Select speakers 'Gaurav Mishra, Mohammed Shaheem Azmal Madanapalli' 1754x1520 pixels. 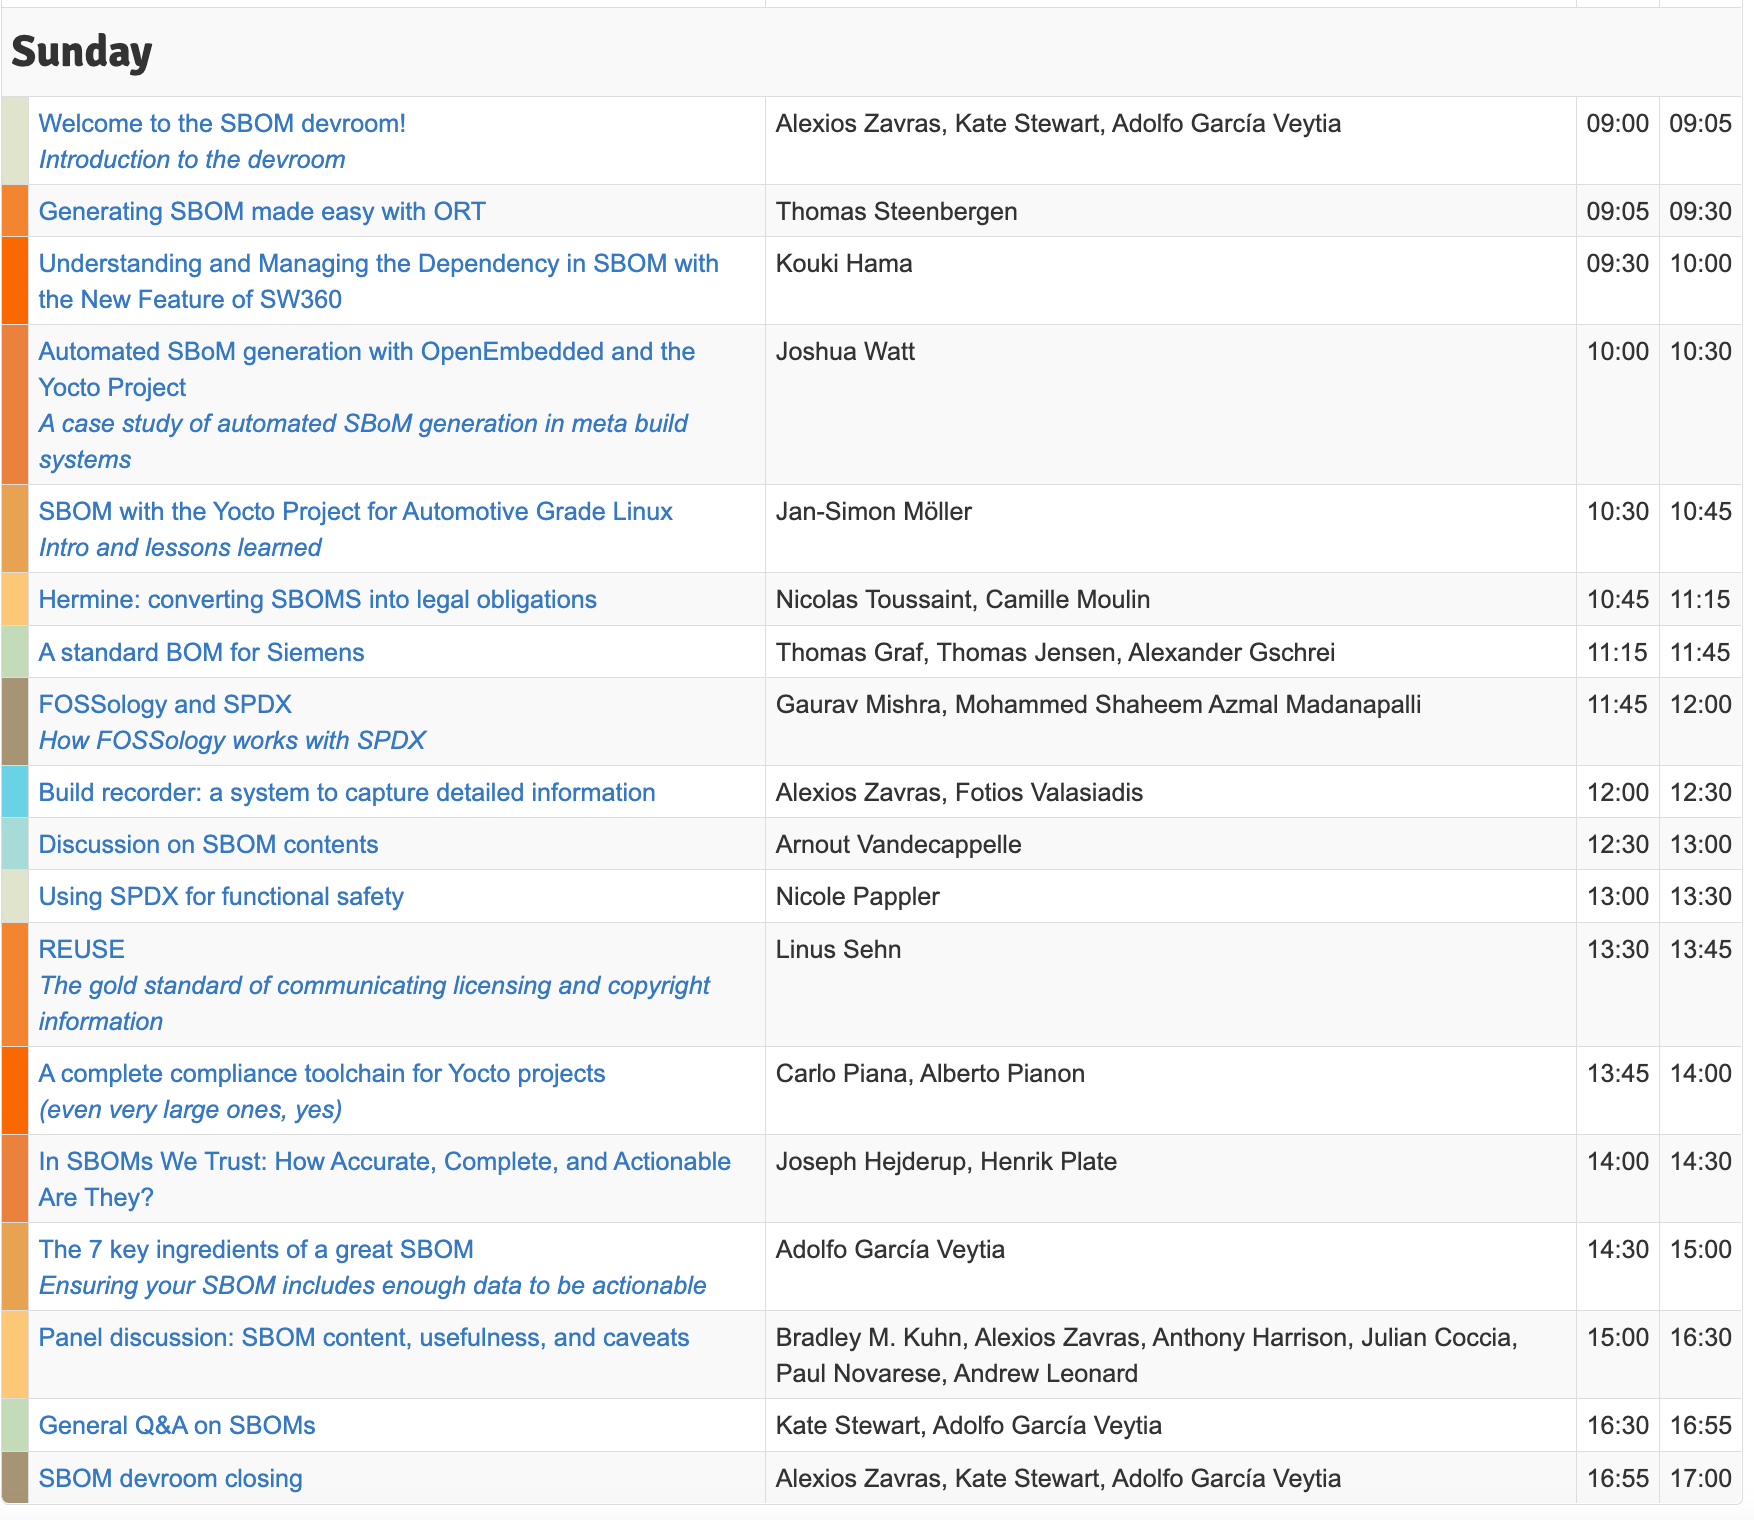click(1098, 704)
